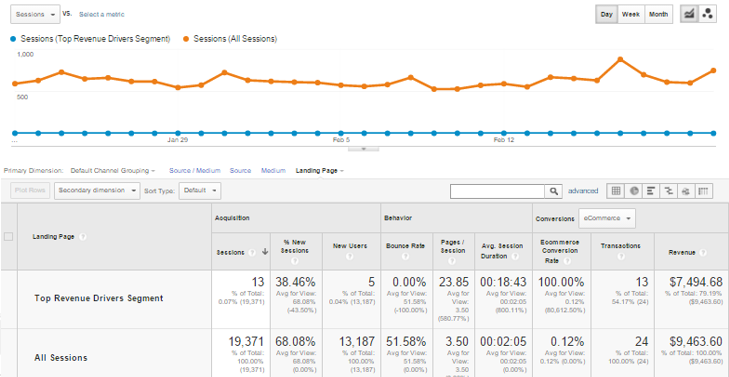Image resolution: width=729 pixels, height=377 pixels.
Task: Open the Sessions metric dropdown
Action: click(35, 14)
